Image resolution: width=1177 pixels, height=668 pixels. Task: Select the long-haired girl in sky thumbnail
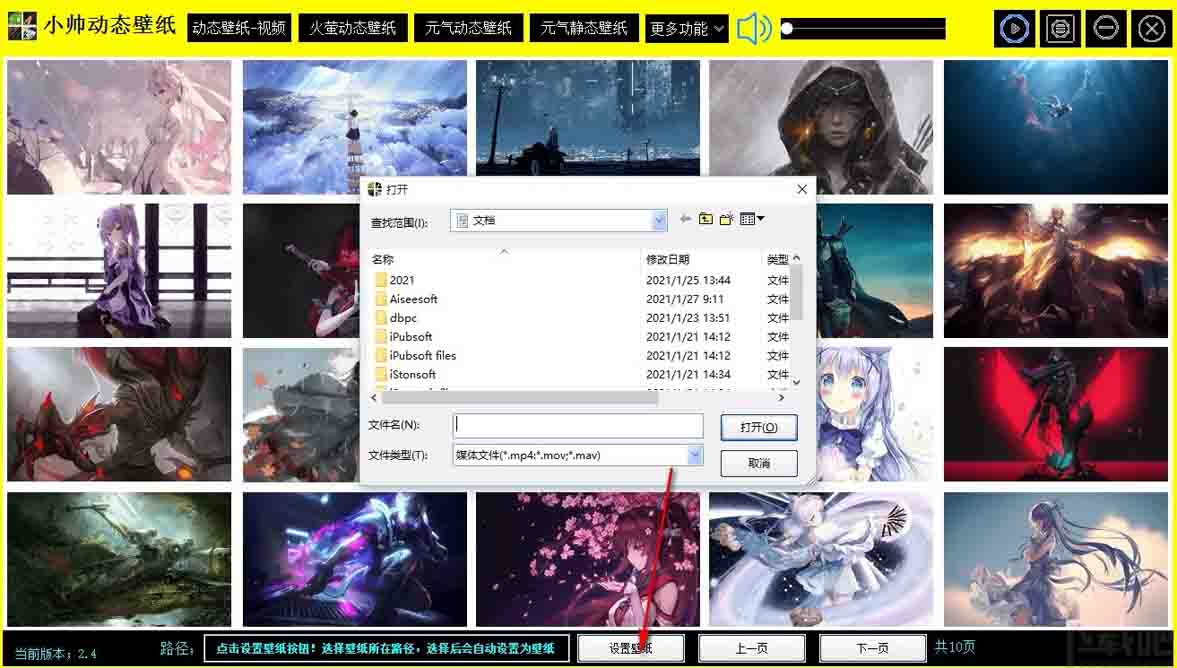[x=1056, y=559]
